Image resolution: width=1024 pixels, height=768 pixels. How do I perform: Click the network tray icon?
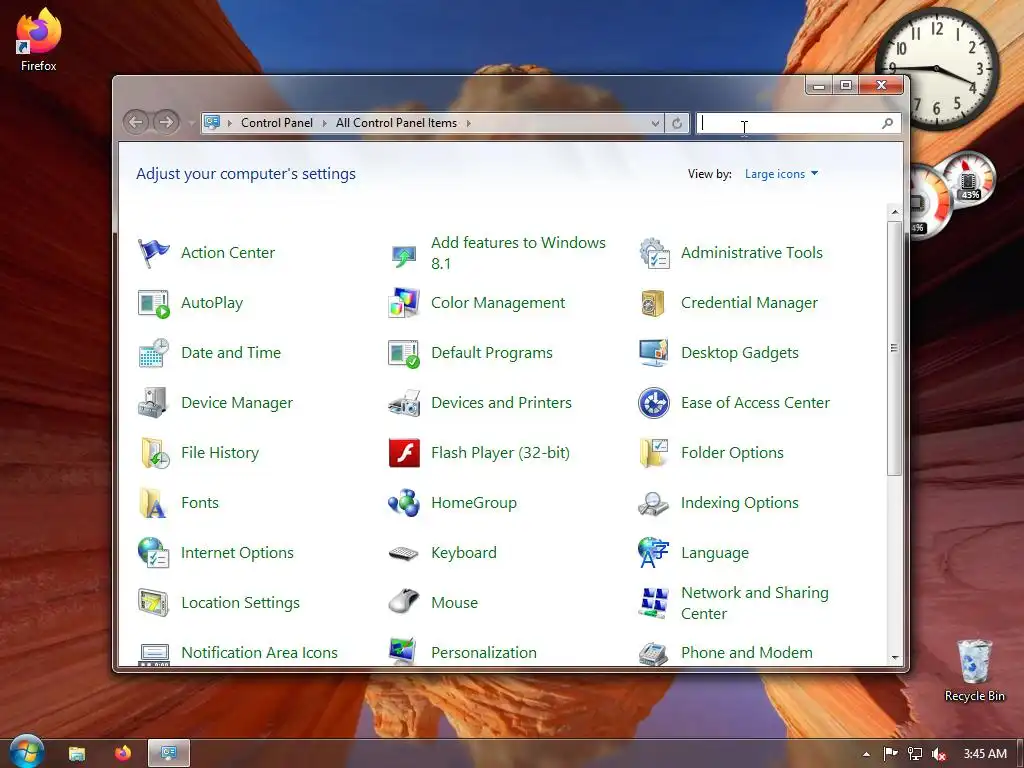[x=915, y=754]
